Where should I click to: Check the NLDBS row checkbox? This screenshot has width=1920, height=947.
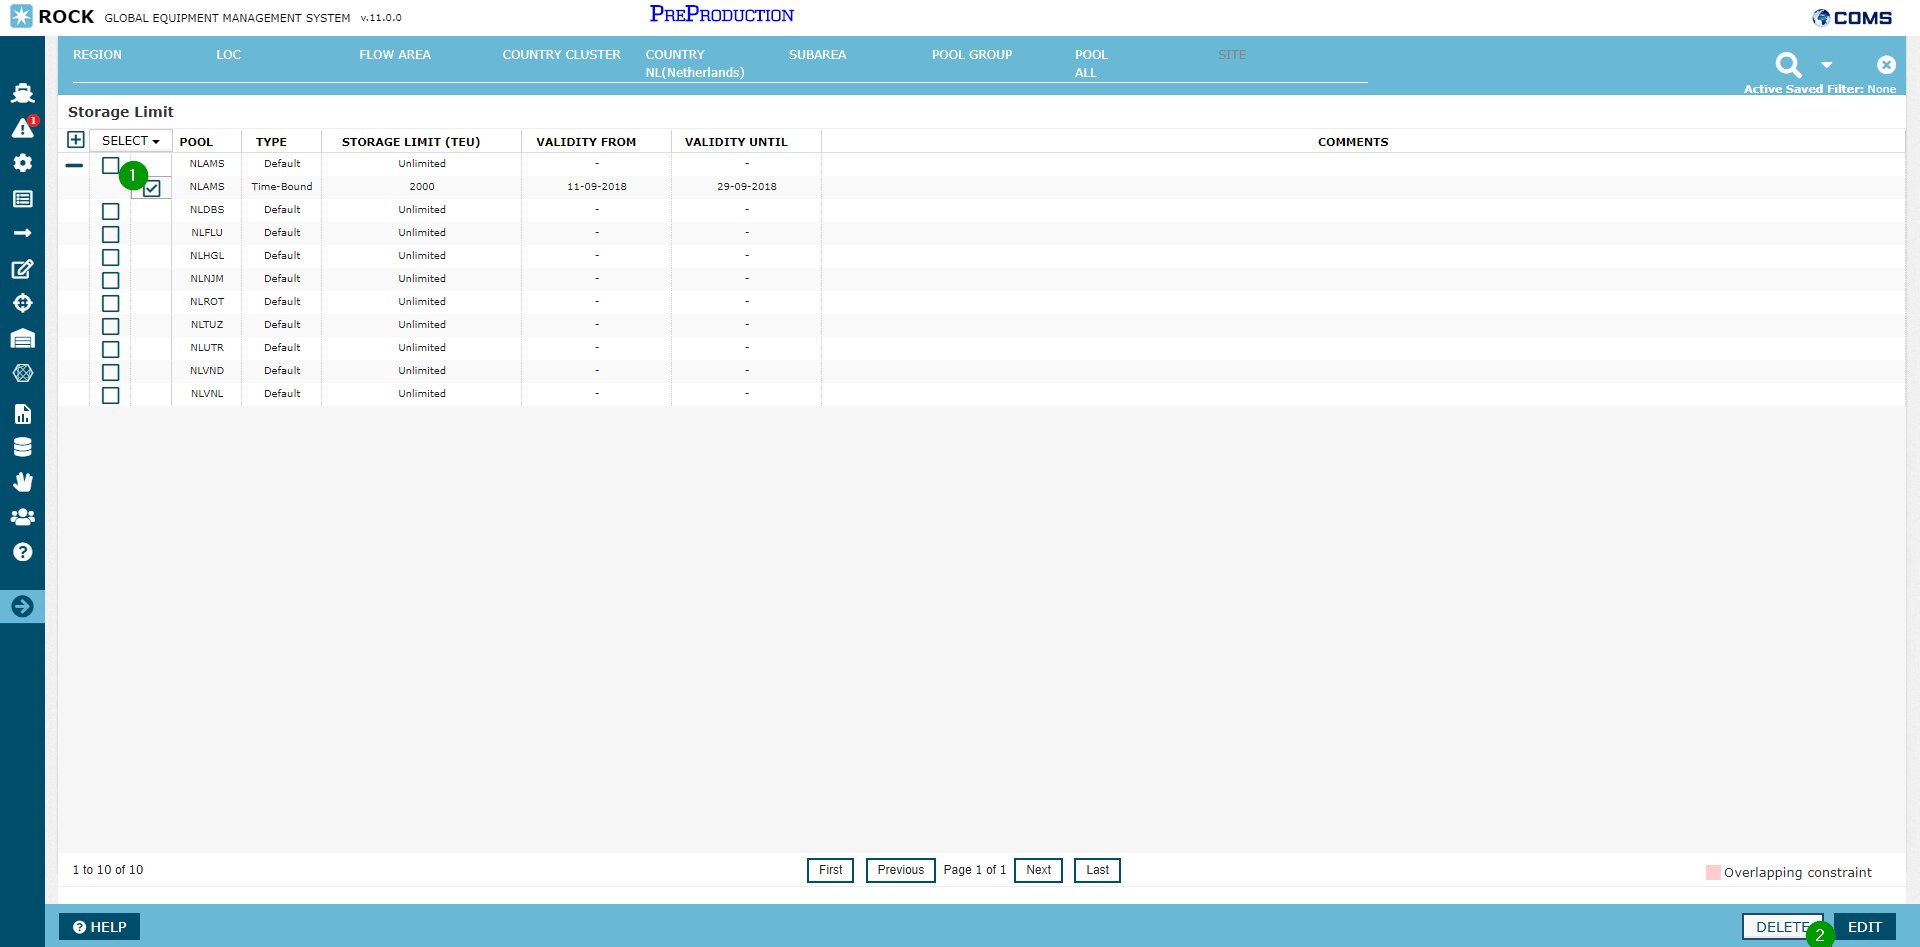click(111, 211)
